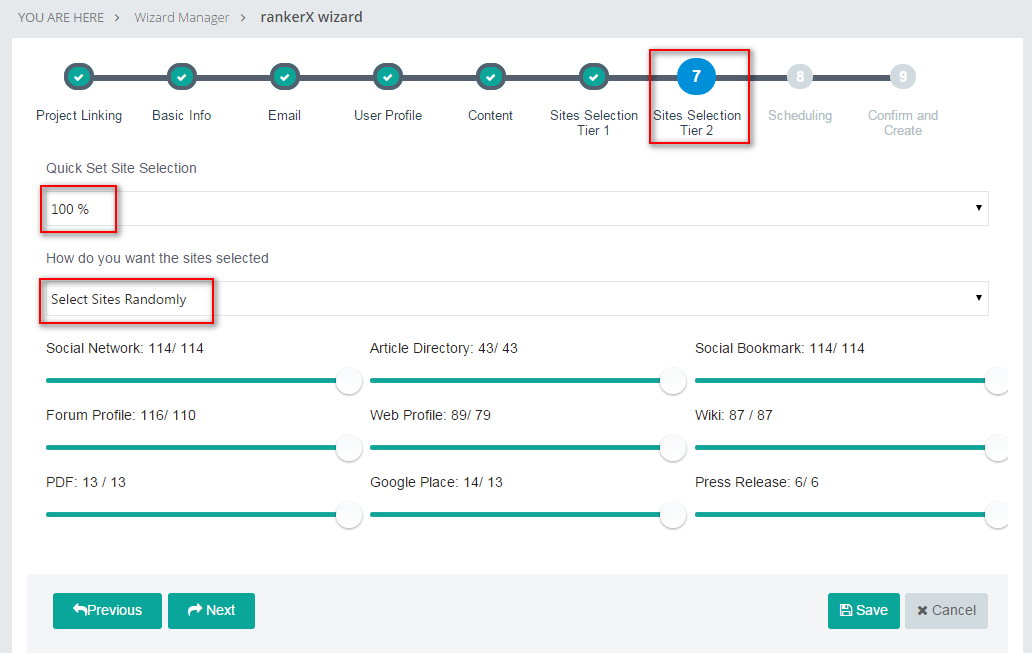Screen dimensions: 1032x653
Task: Click the 'Quick Set Site Selection' label
Action: 121,169
